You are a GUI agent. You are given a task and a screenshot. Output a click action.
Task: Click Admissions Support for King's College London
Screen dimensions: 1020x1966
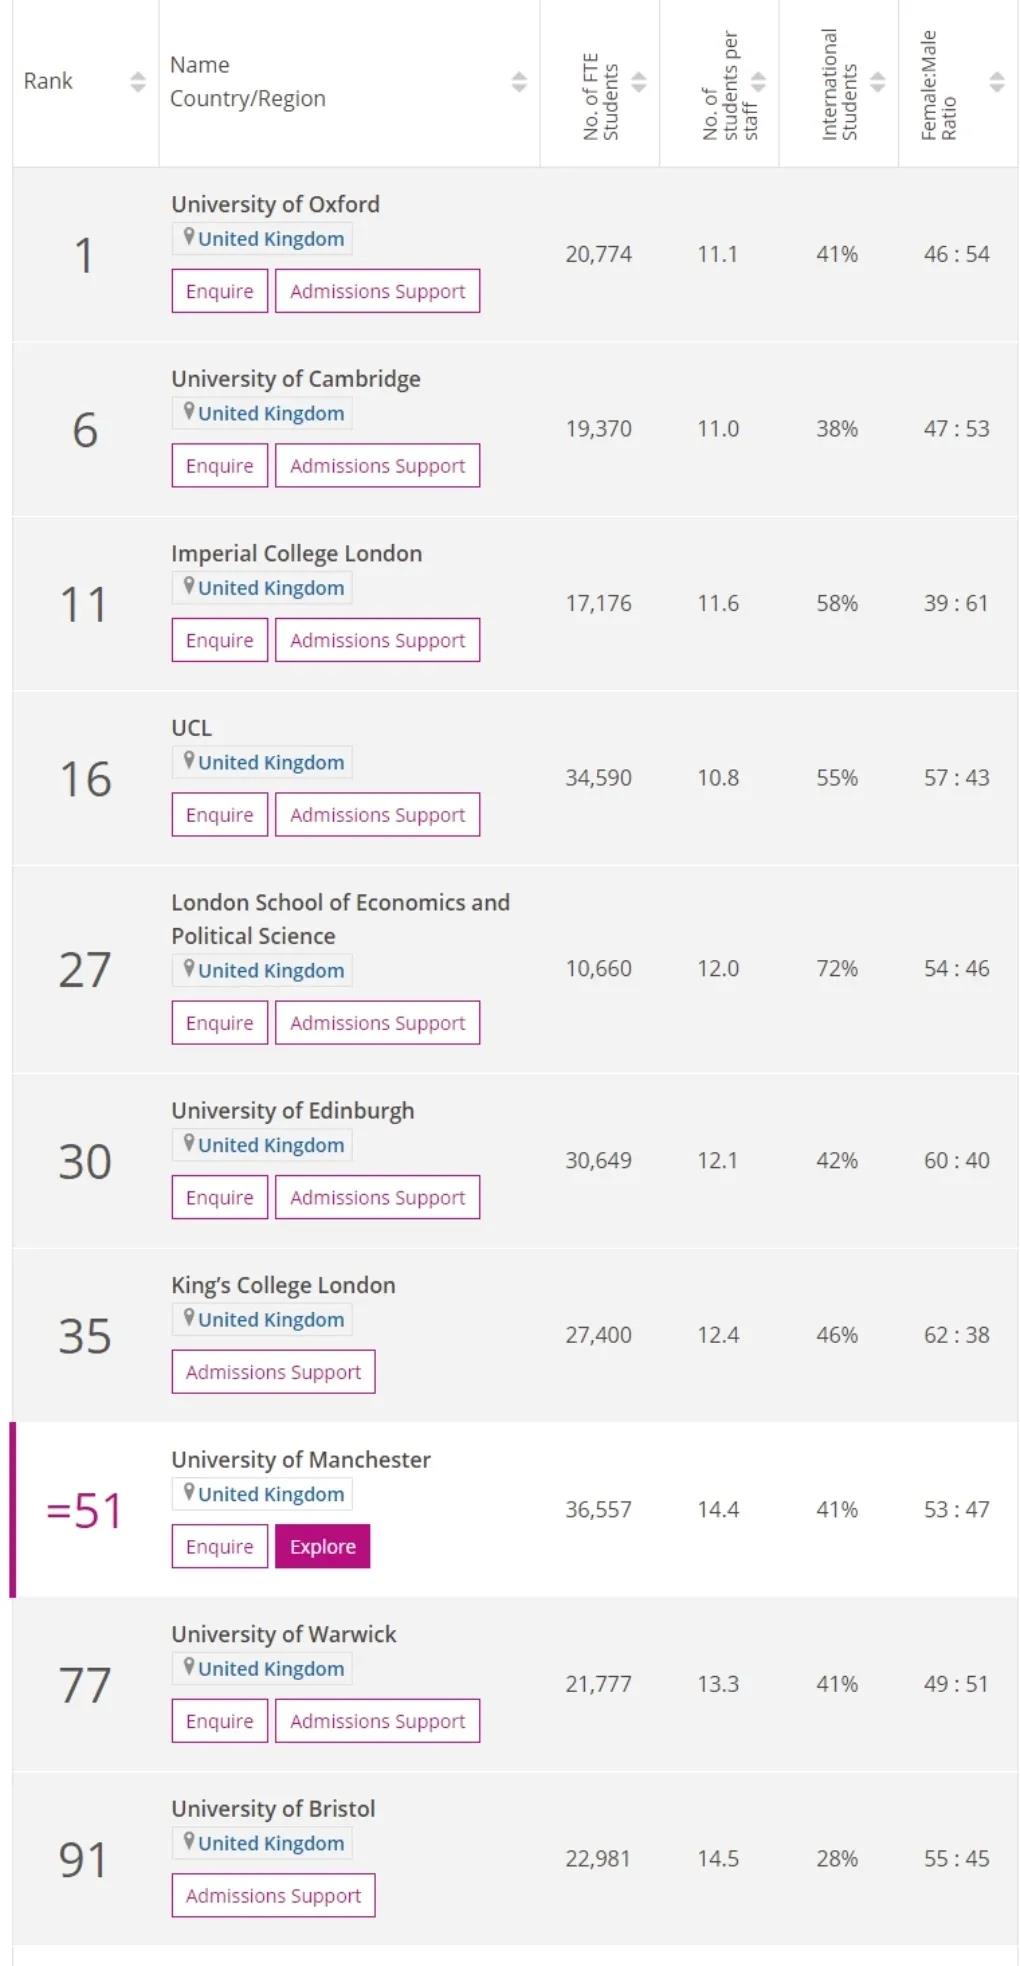pos(273,1372)
